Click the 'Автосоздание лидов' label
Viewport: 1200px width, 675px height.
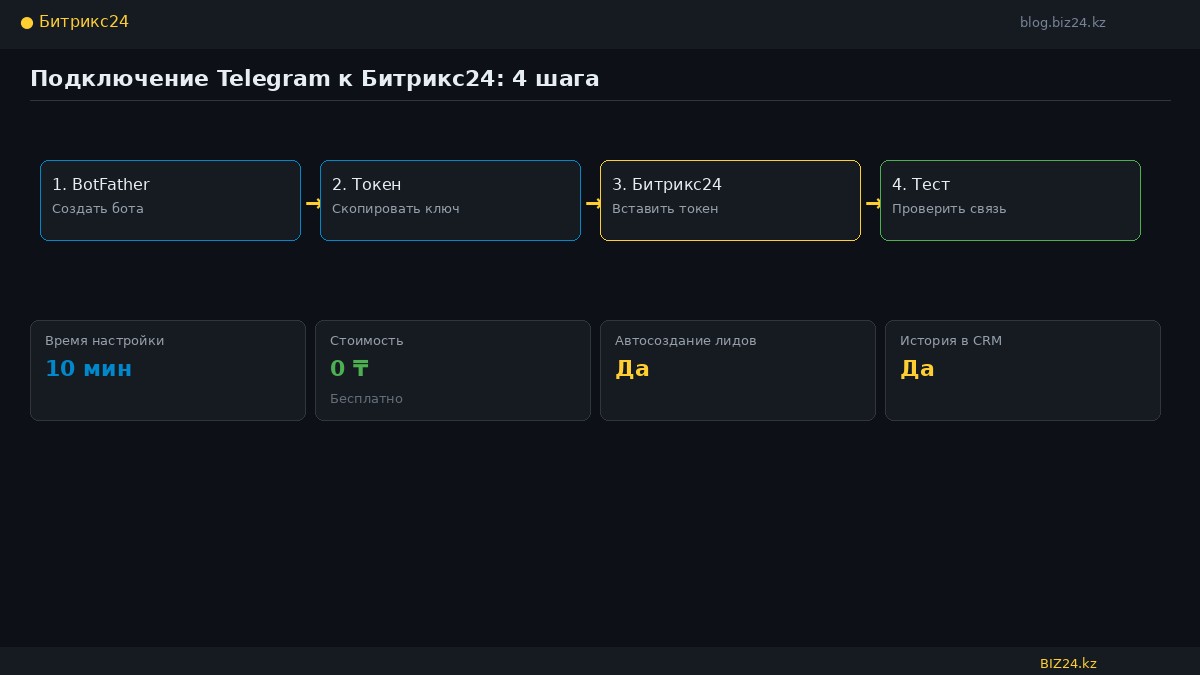[x=686, y=341]
